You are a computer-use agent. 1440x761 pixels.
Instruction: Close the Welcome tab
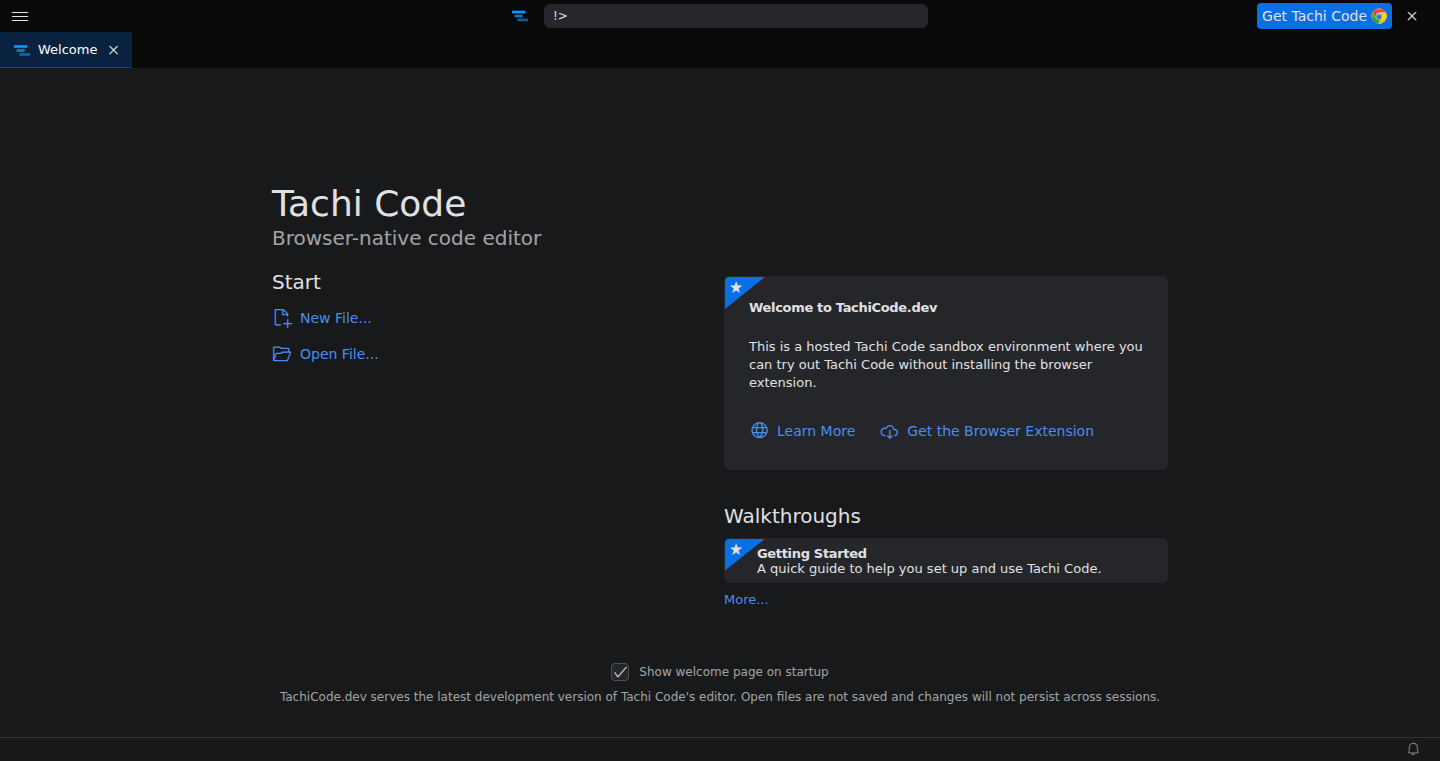[113, 50]
